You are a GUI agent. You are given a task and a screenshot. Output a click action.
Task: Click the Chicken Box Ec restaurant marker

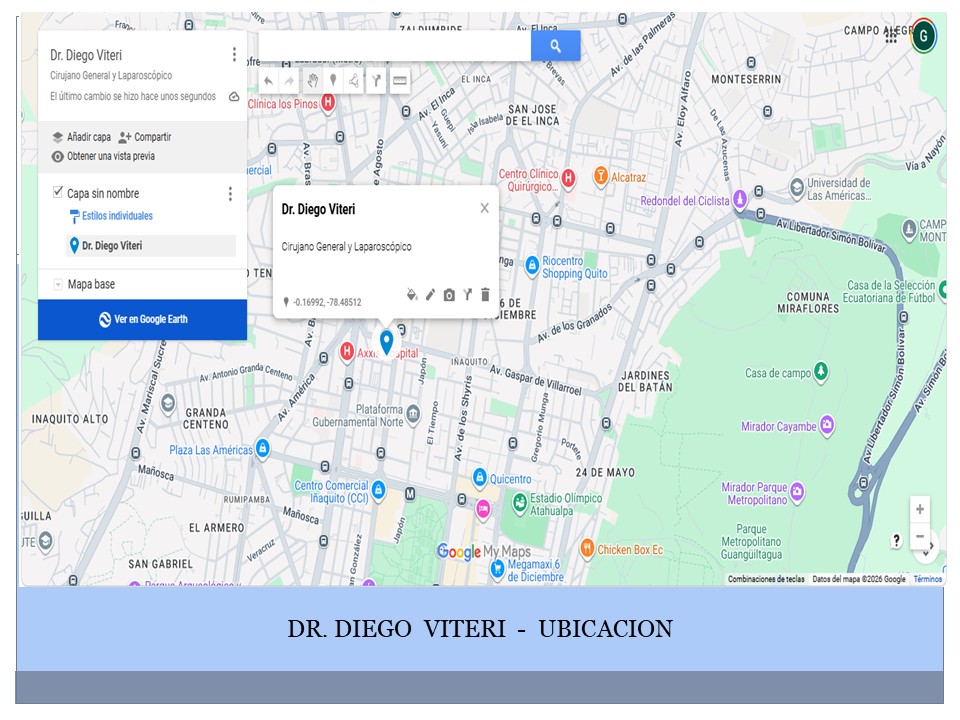587,548
